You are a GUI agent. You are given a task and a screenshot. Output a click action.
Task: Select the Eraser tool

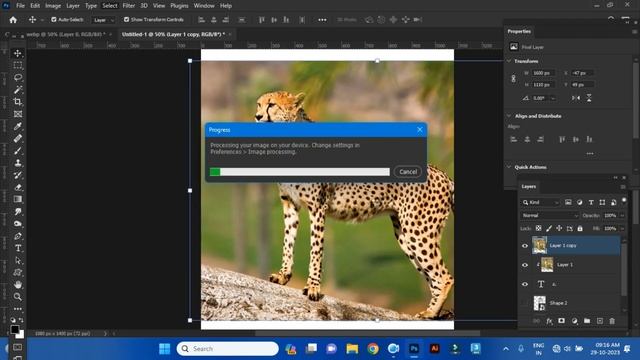click(x=18, y=187)
